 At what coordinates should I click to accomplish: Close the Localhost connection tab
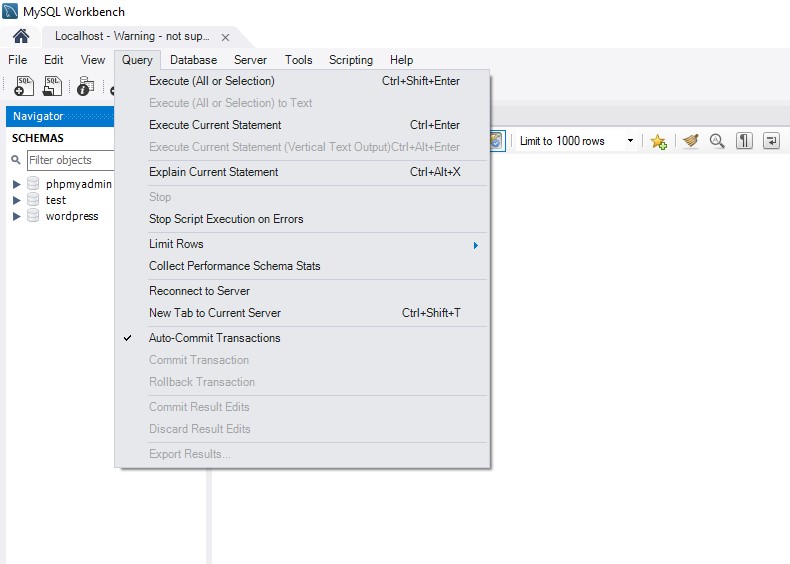225,37
